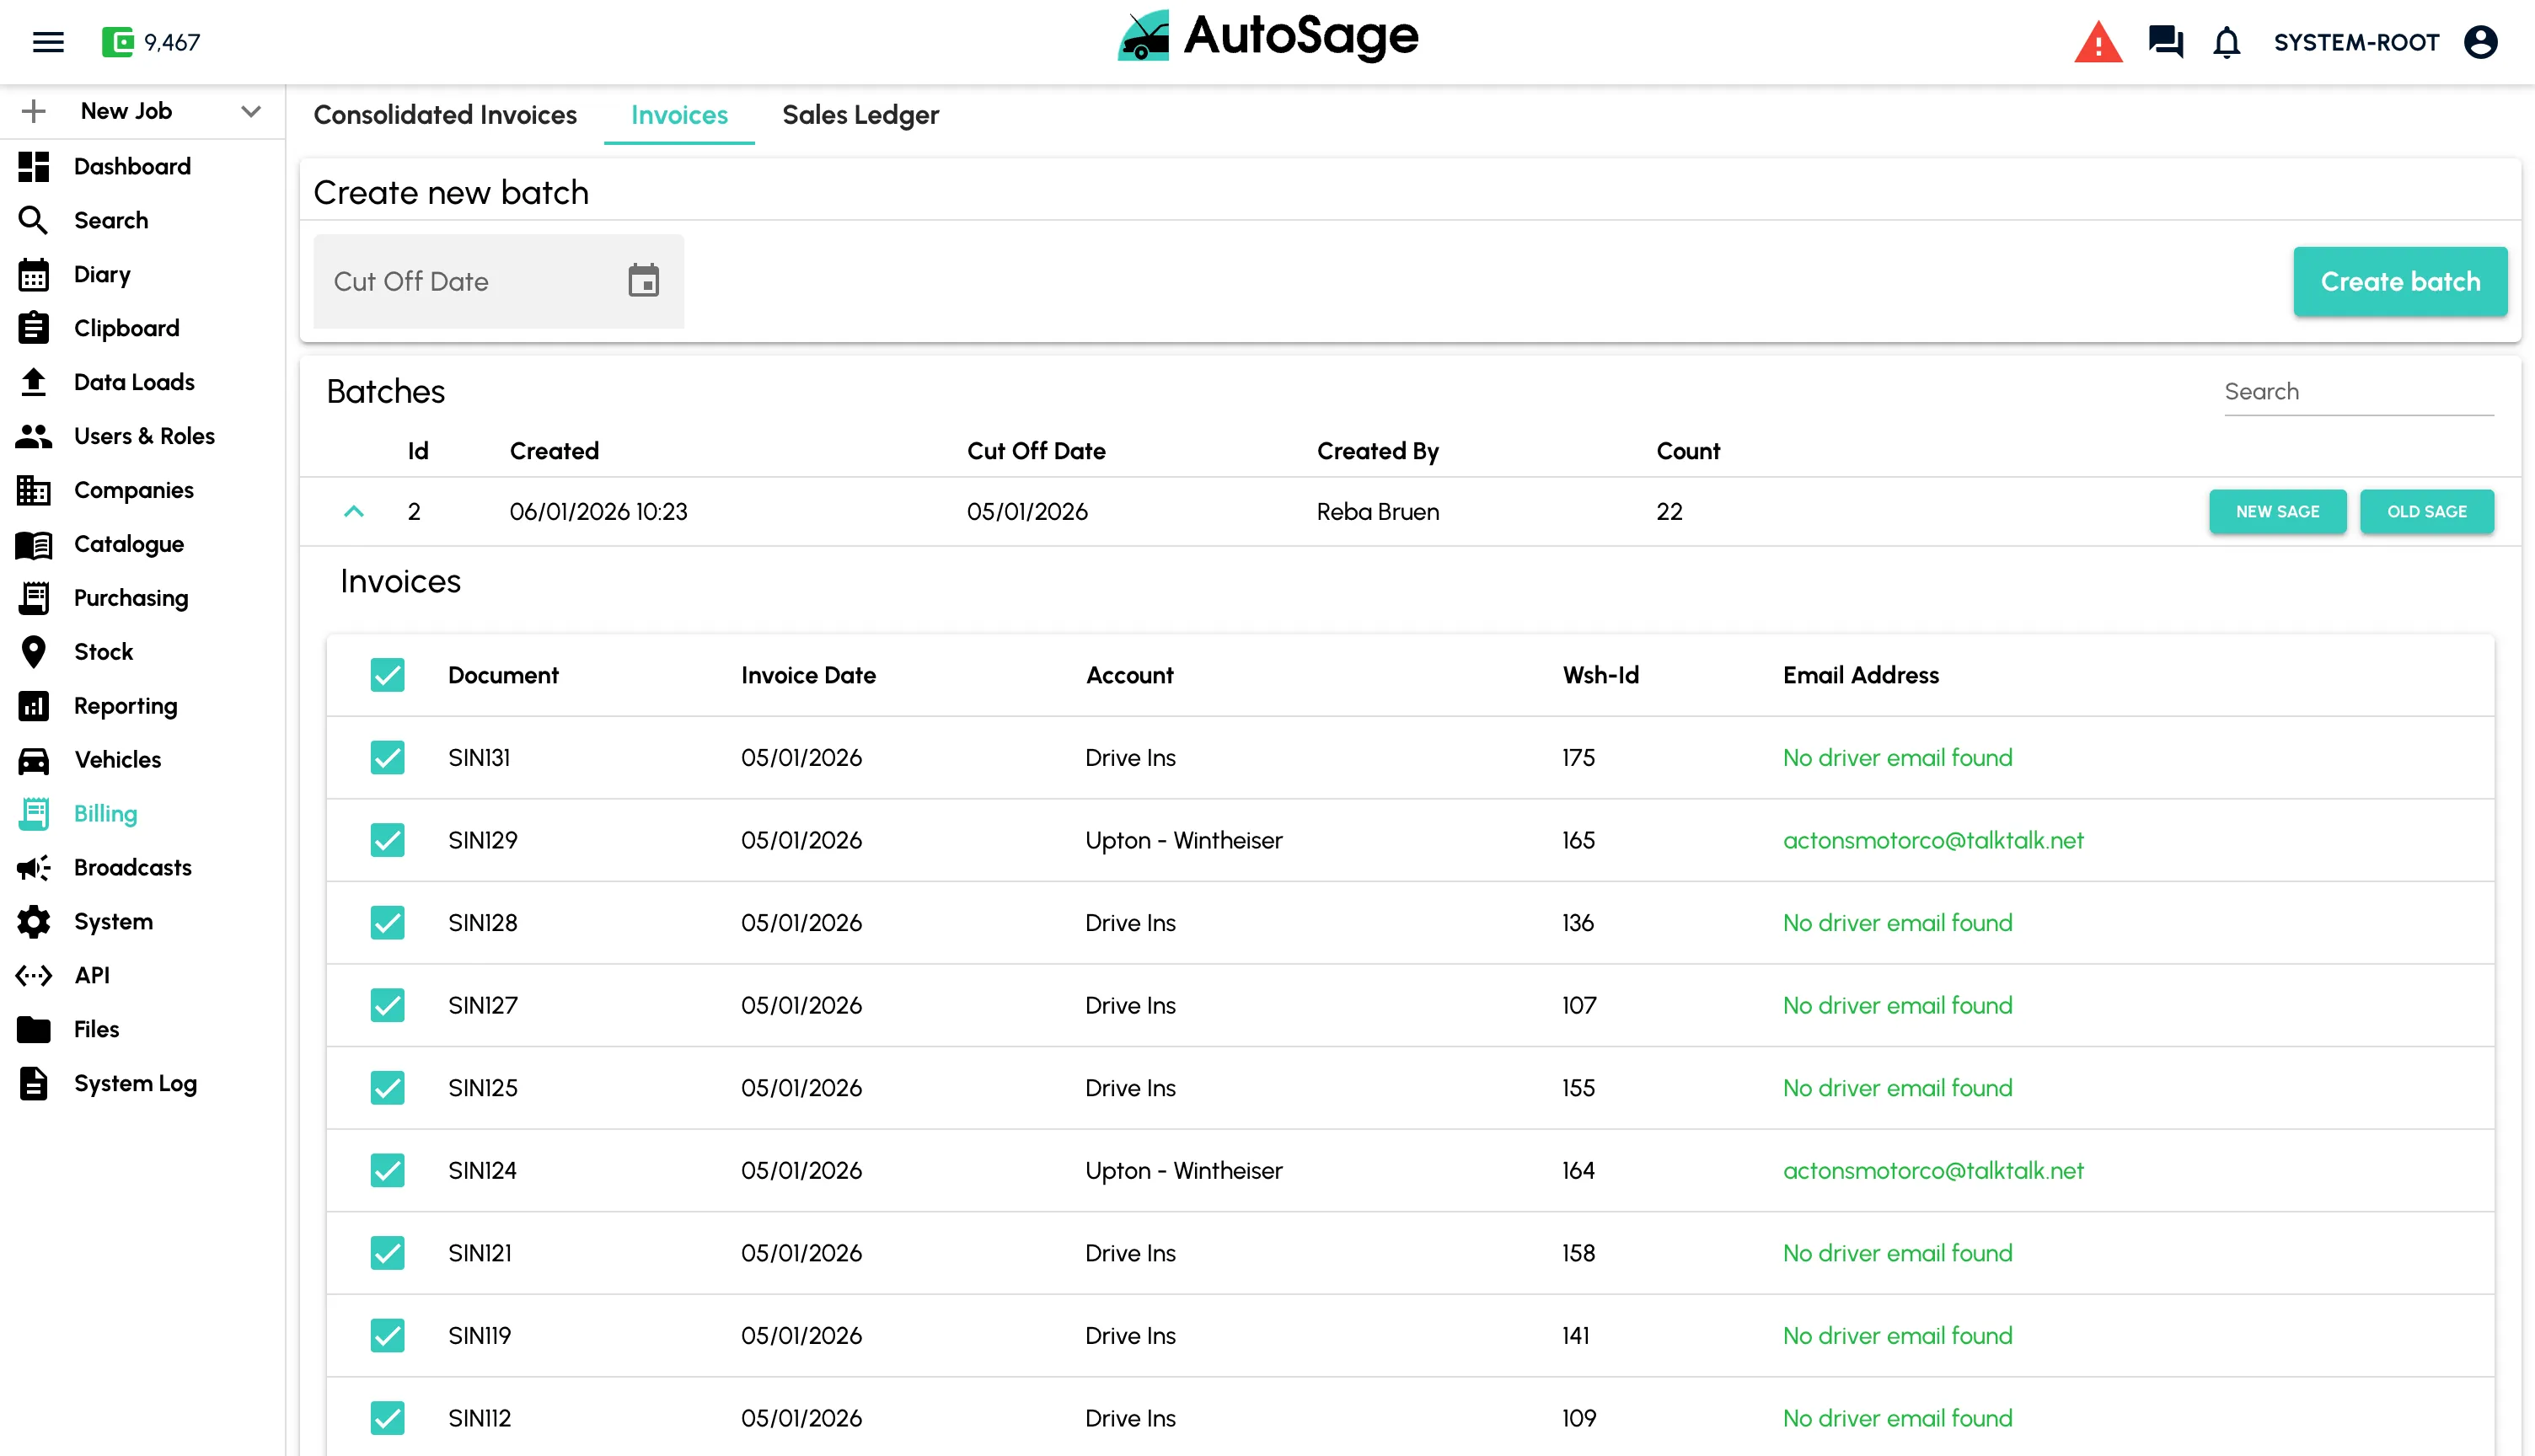Open the Clipboard sidebar icon
Screen dimensions: 2535x1456
point(34,328)
